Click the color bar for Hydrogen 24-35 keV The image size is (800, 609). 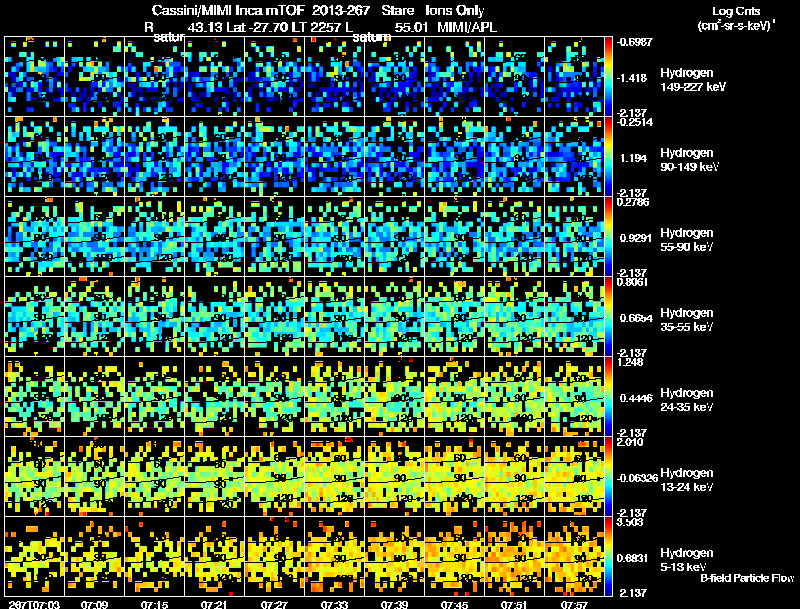608,396
